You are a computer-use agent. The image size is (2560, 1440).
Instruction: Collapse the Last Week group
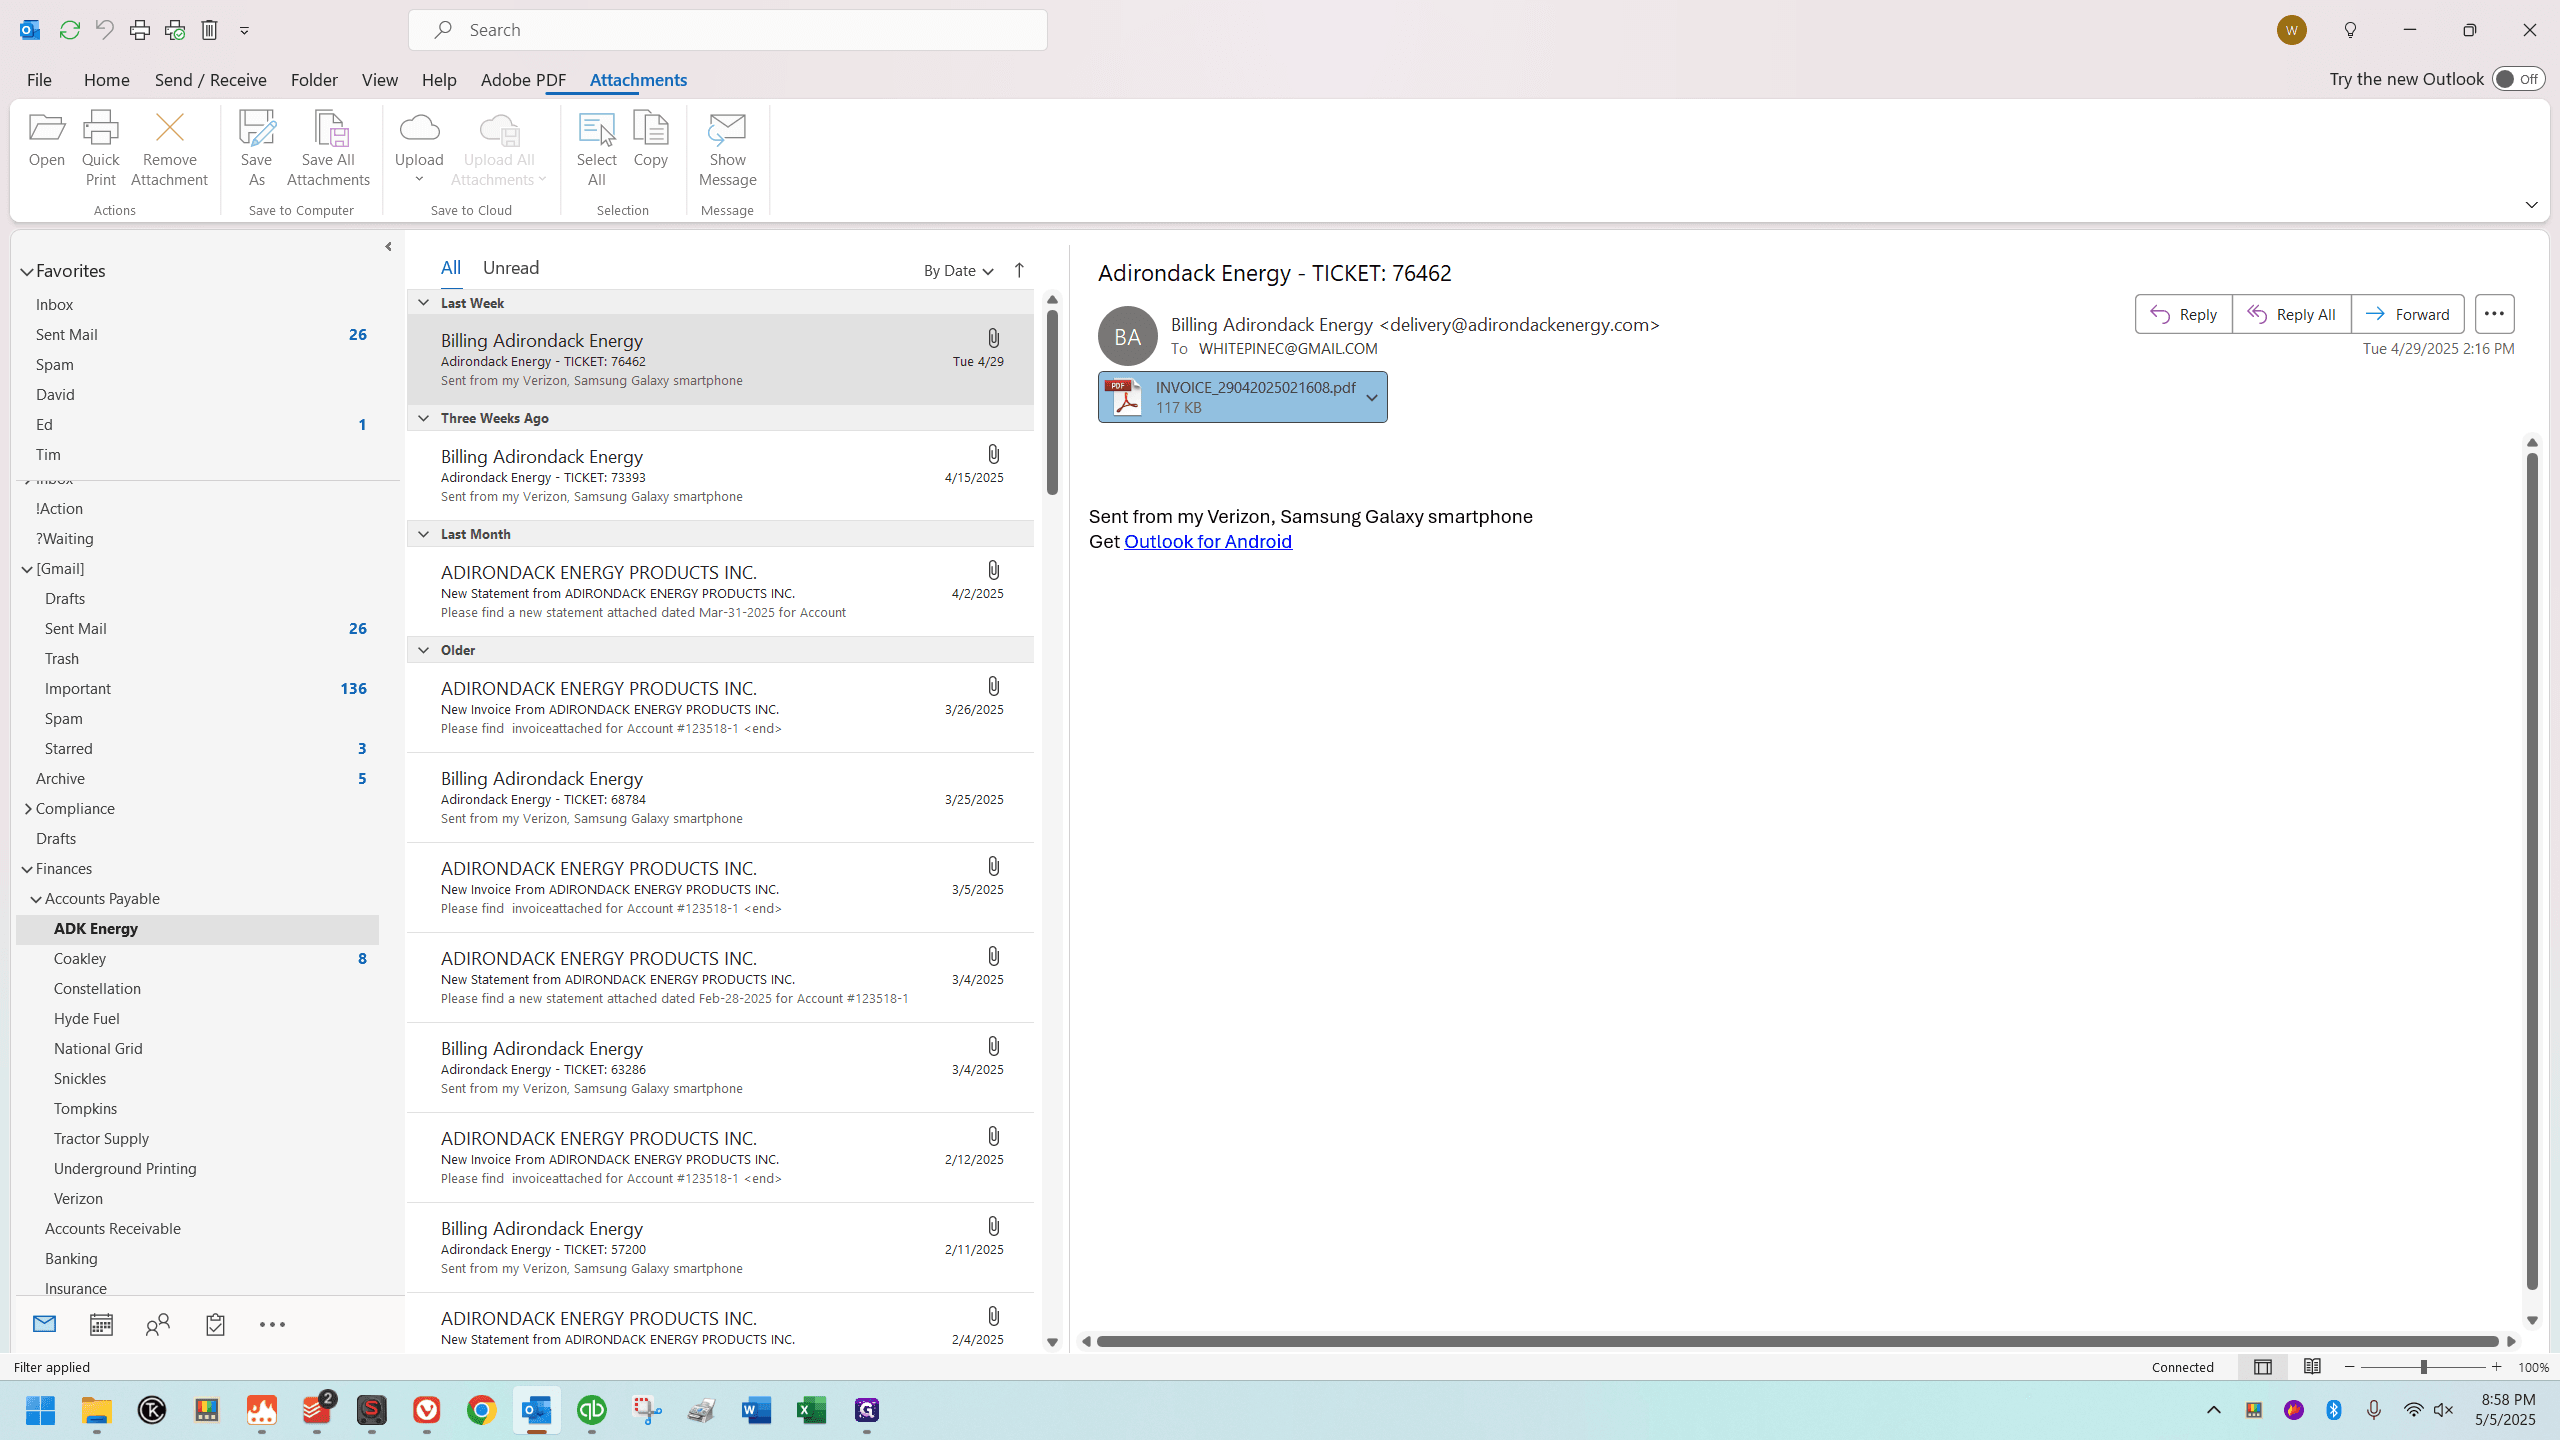tap(423, 303)
